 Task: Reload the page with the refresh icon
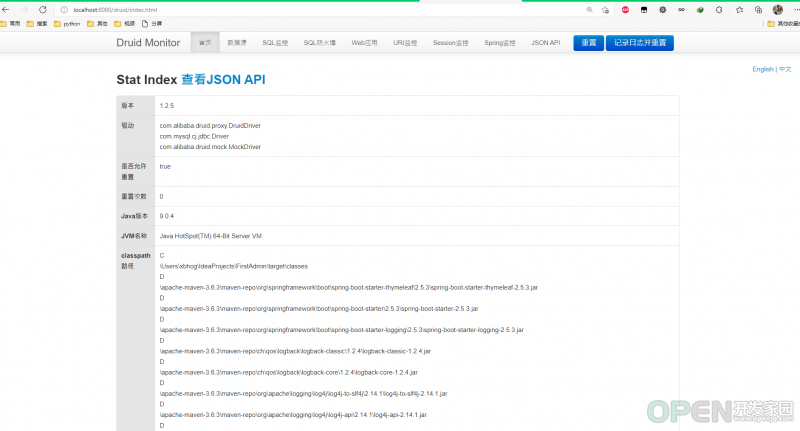point(43,10)
